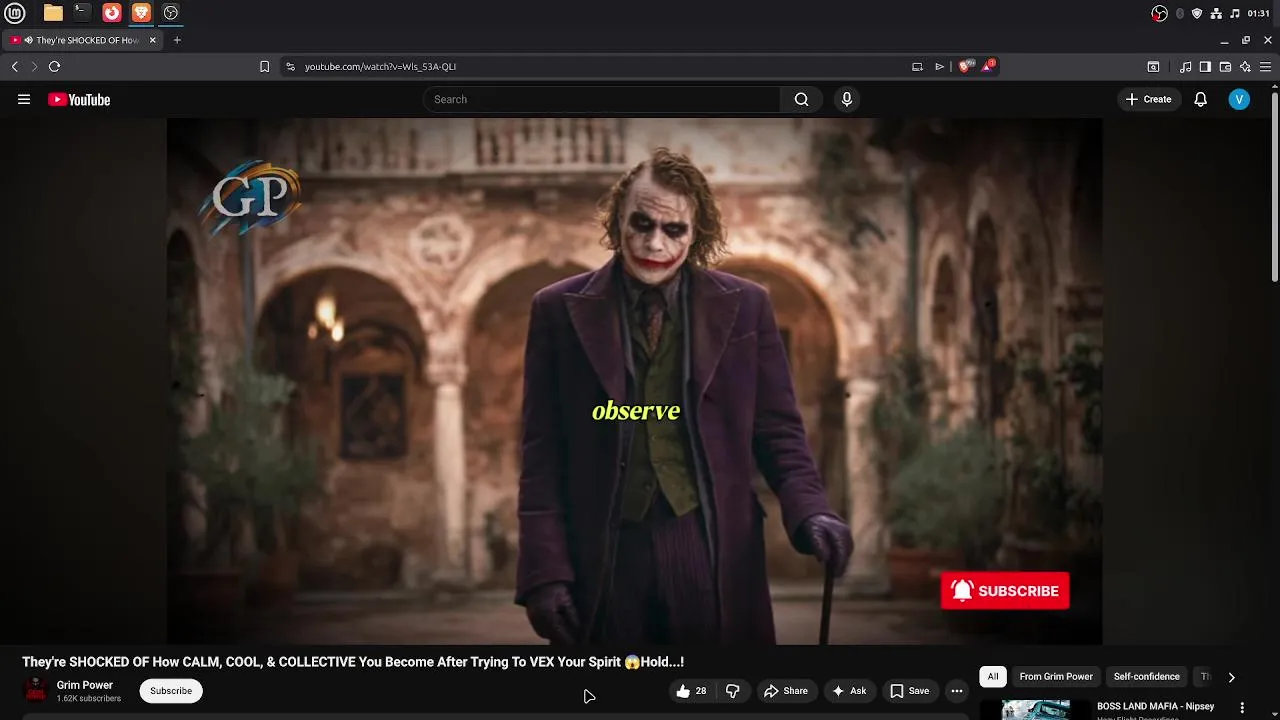Click the Ask button
1280x720 pixels.
(848, 690)
